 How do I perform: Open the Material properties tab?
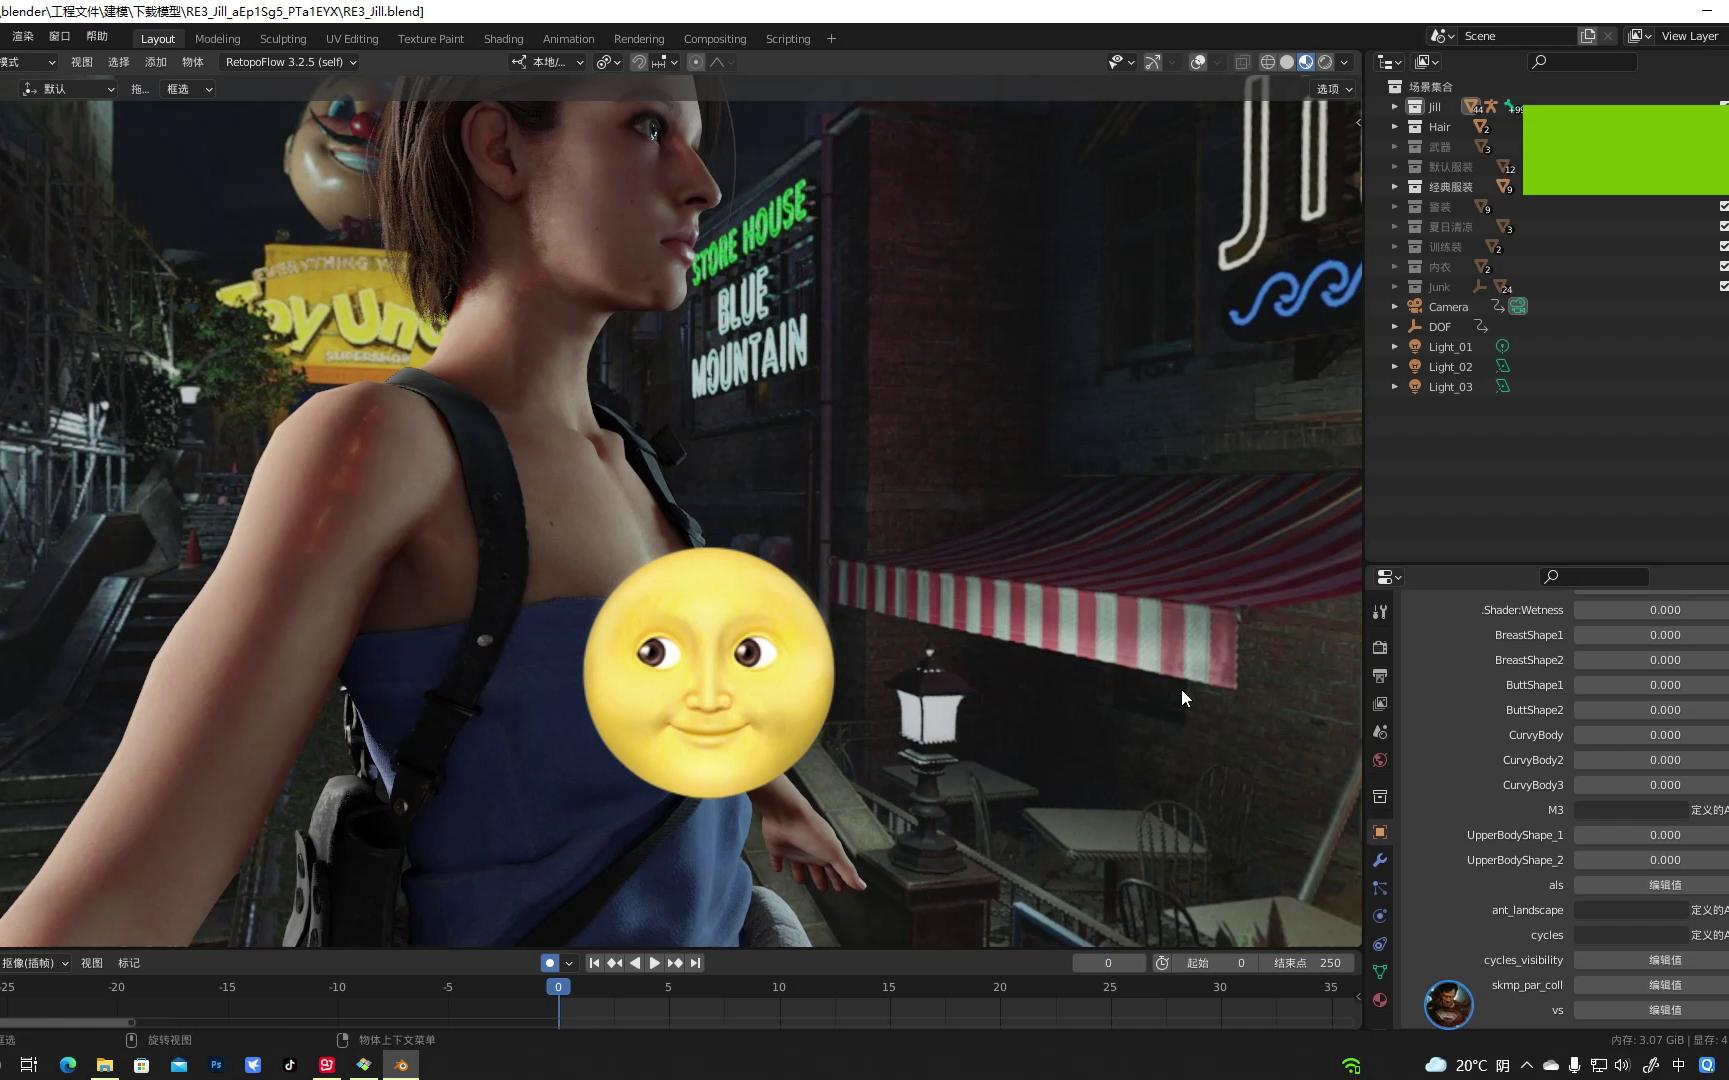1380,1000
